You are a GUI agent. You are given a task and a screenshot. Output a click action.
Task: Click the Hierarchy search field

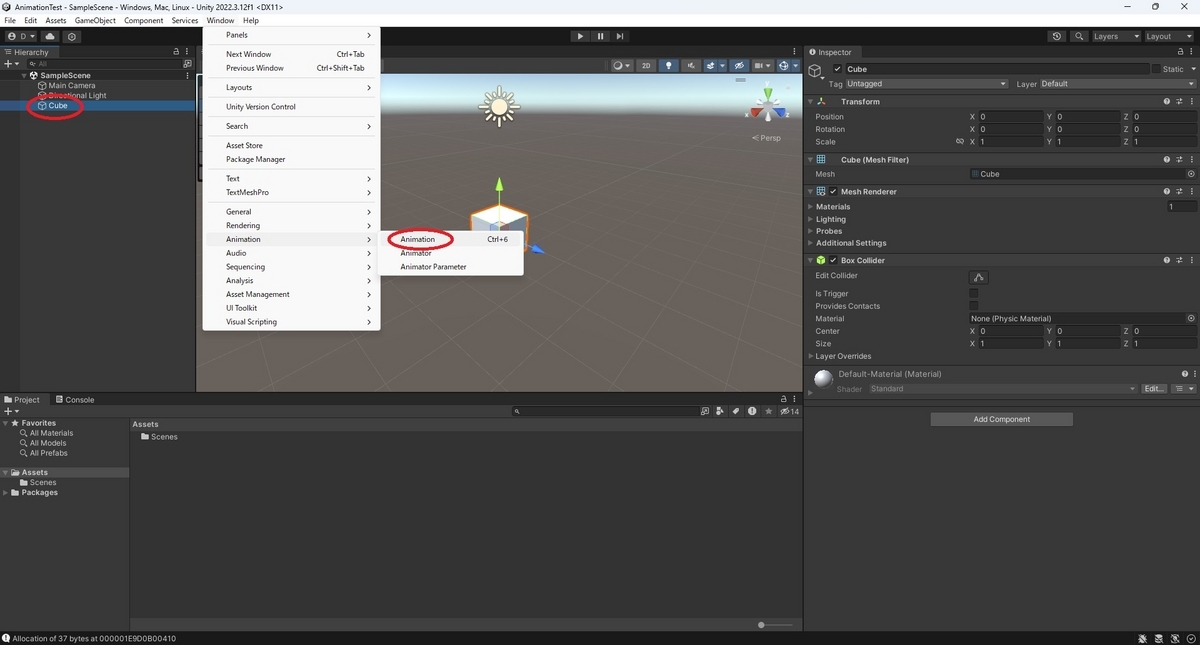pyautogui.click(x=105, y=63)
